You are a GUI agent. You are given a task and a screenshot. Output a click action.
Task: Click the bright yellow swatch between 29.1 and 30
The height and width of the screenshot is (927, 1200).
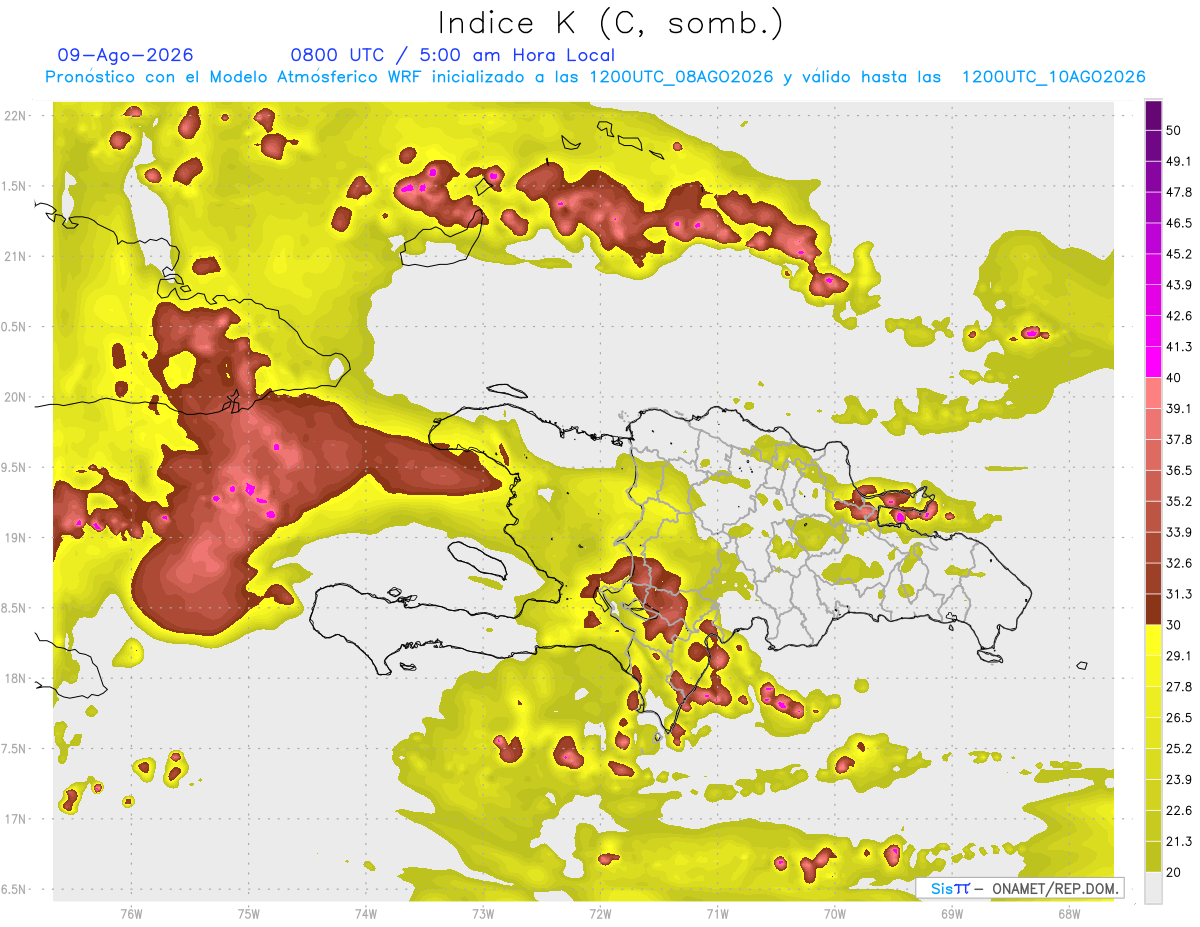tap(1153, 640)
